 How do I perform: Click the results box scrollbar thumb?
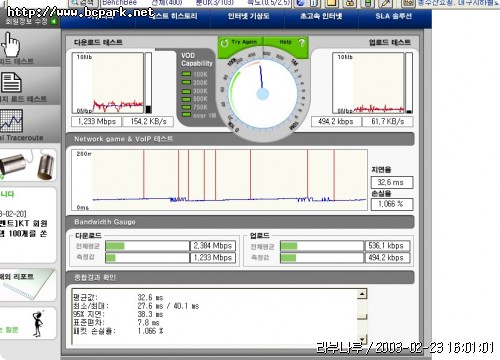362,317
